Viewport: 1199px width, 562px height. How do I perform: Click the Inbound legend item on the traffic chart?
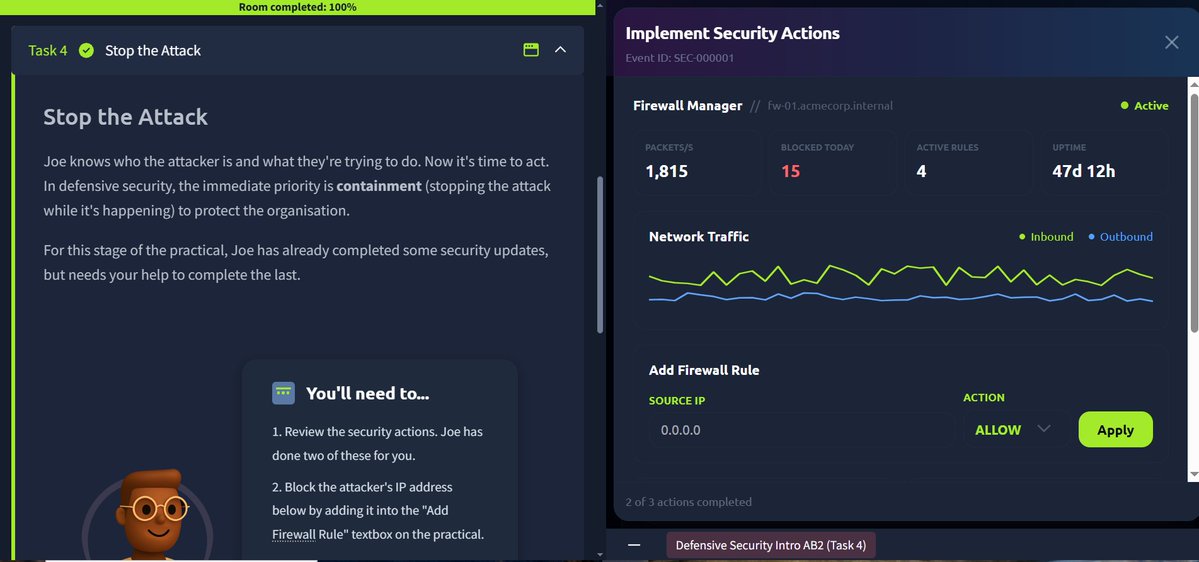coord(1046,237)
